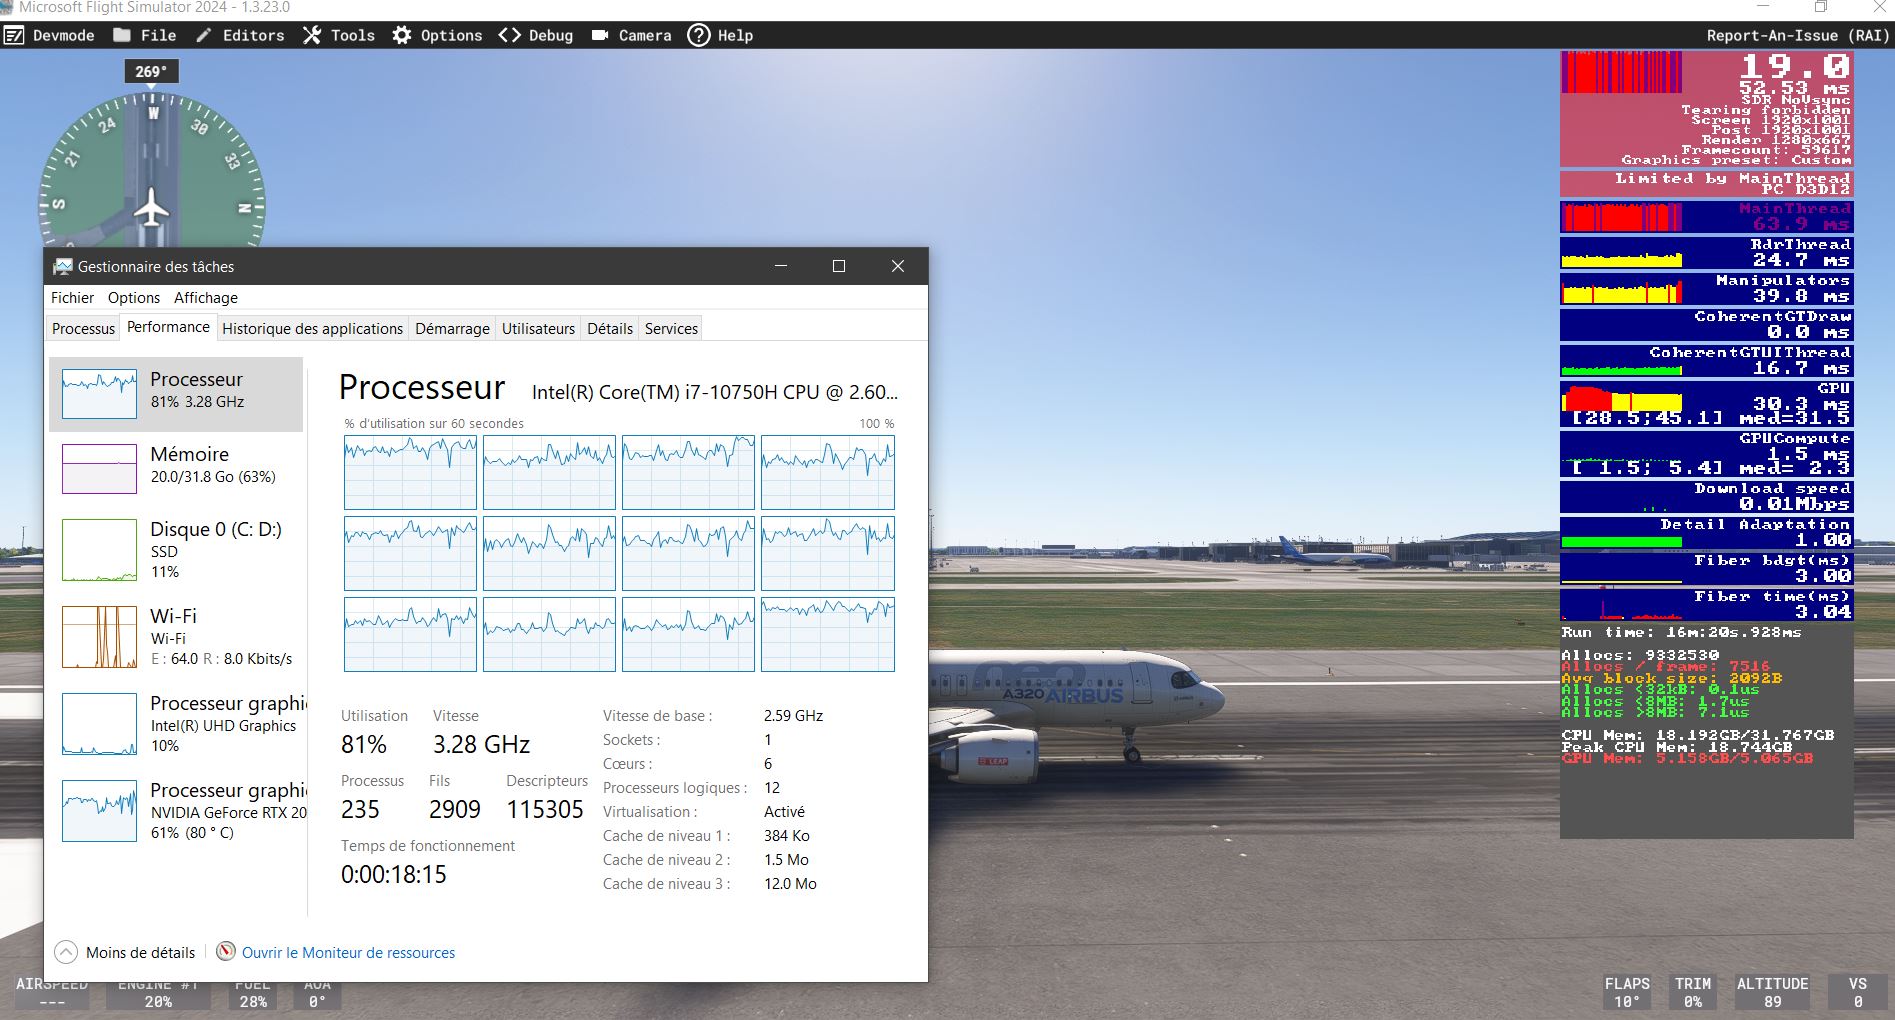Select Disque 0 (C: D:) entry
Screen dimensions: 1895x1020
pos(176,549)
